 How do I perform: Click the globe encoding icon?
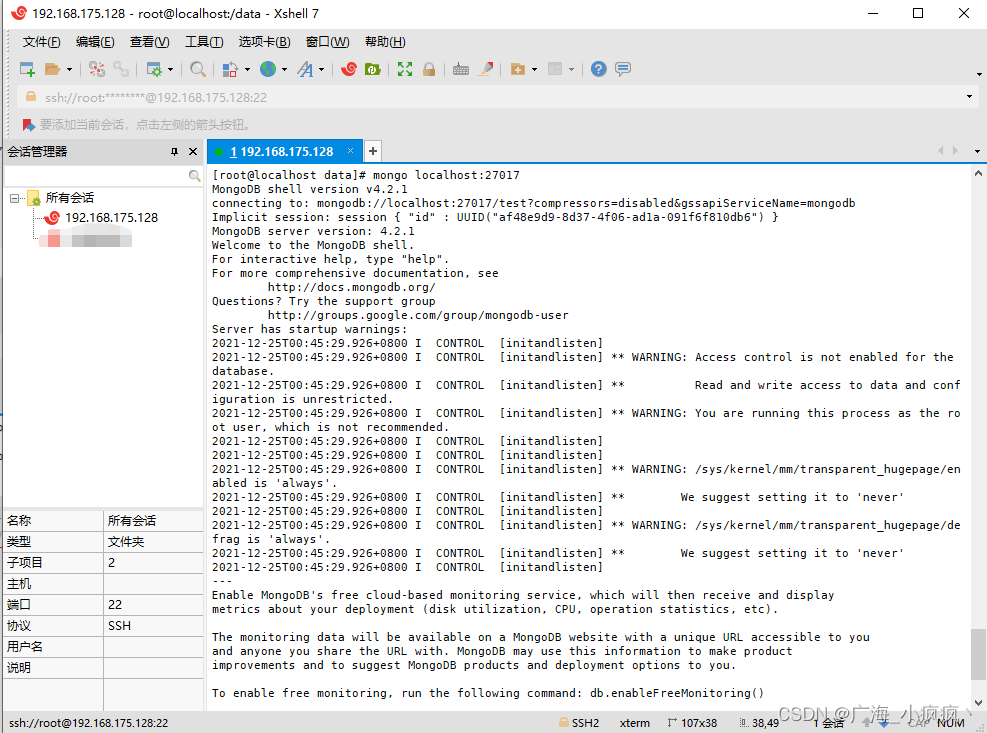point(268,69)
